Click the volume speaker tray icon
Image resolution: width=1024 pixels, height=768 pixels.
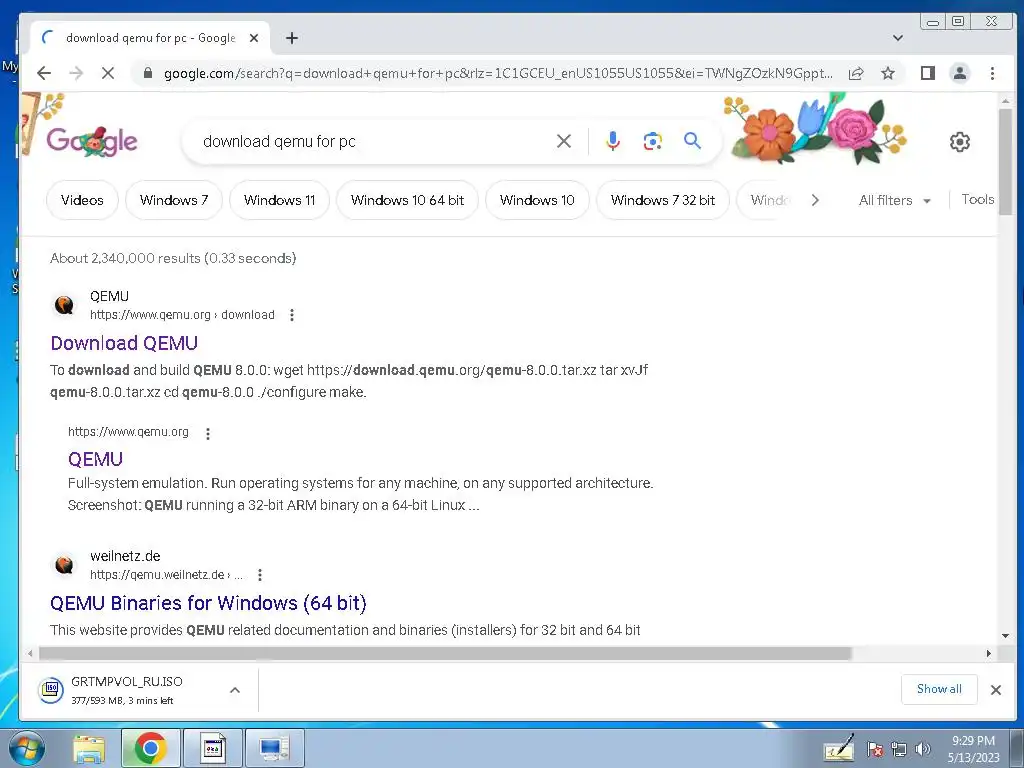point(922,749)
